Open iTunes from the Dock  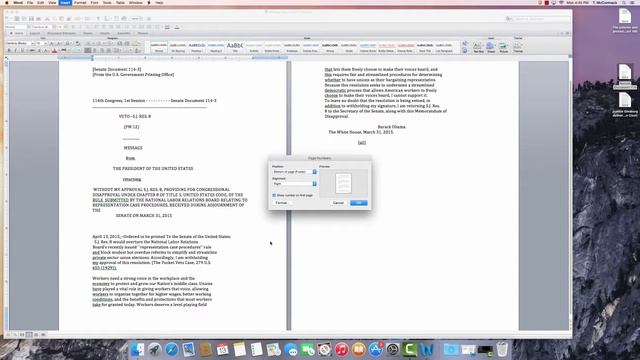tap(342, 349)
